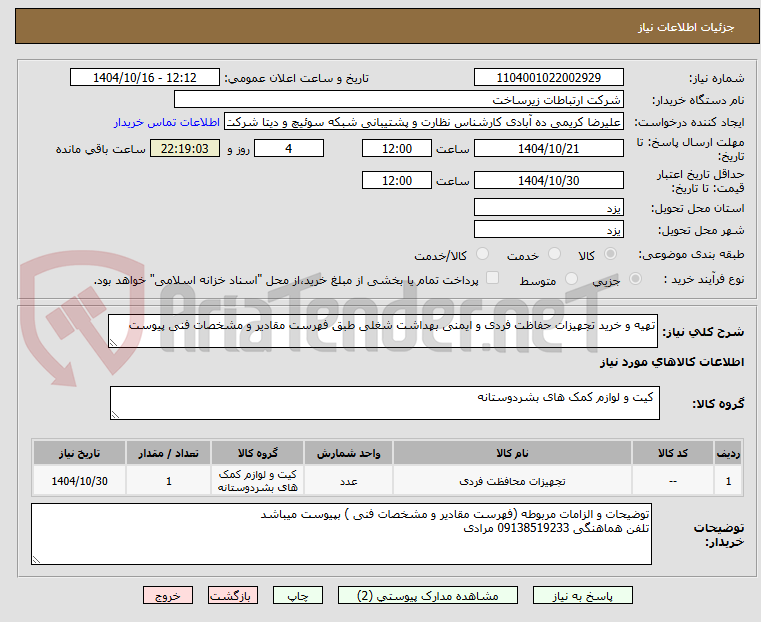Image resolution: width=761 pixels, height=622 pixels.
Task: Select the کالا/خدمت radio button
Action: [x=482, y=254]
